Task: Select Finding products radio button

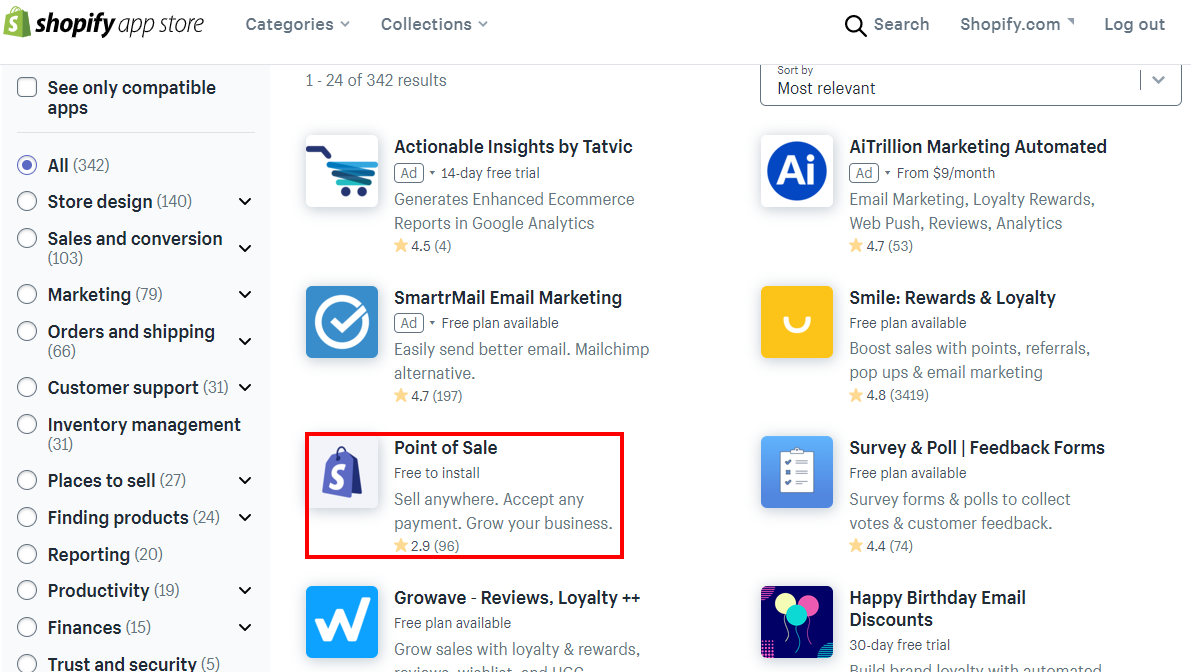Action: click(27, 517)
